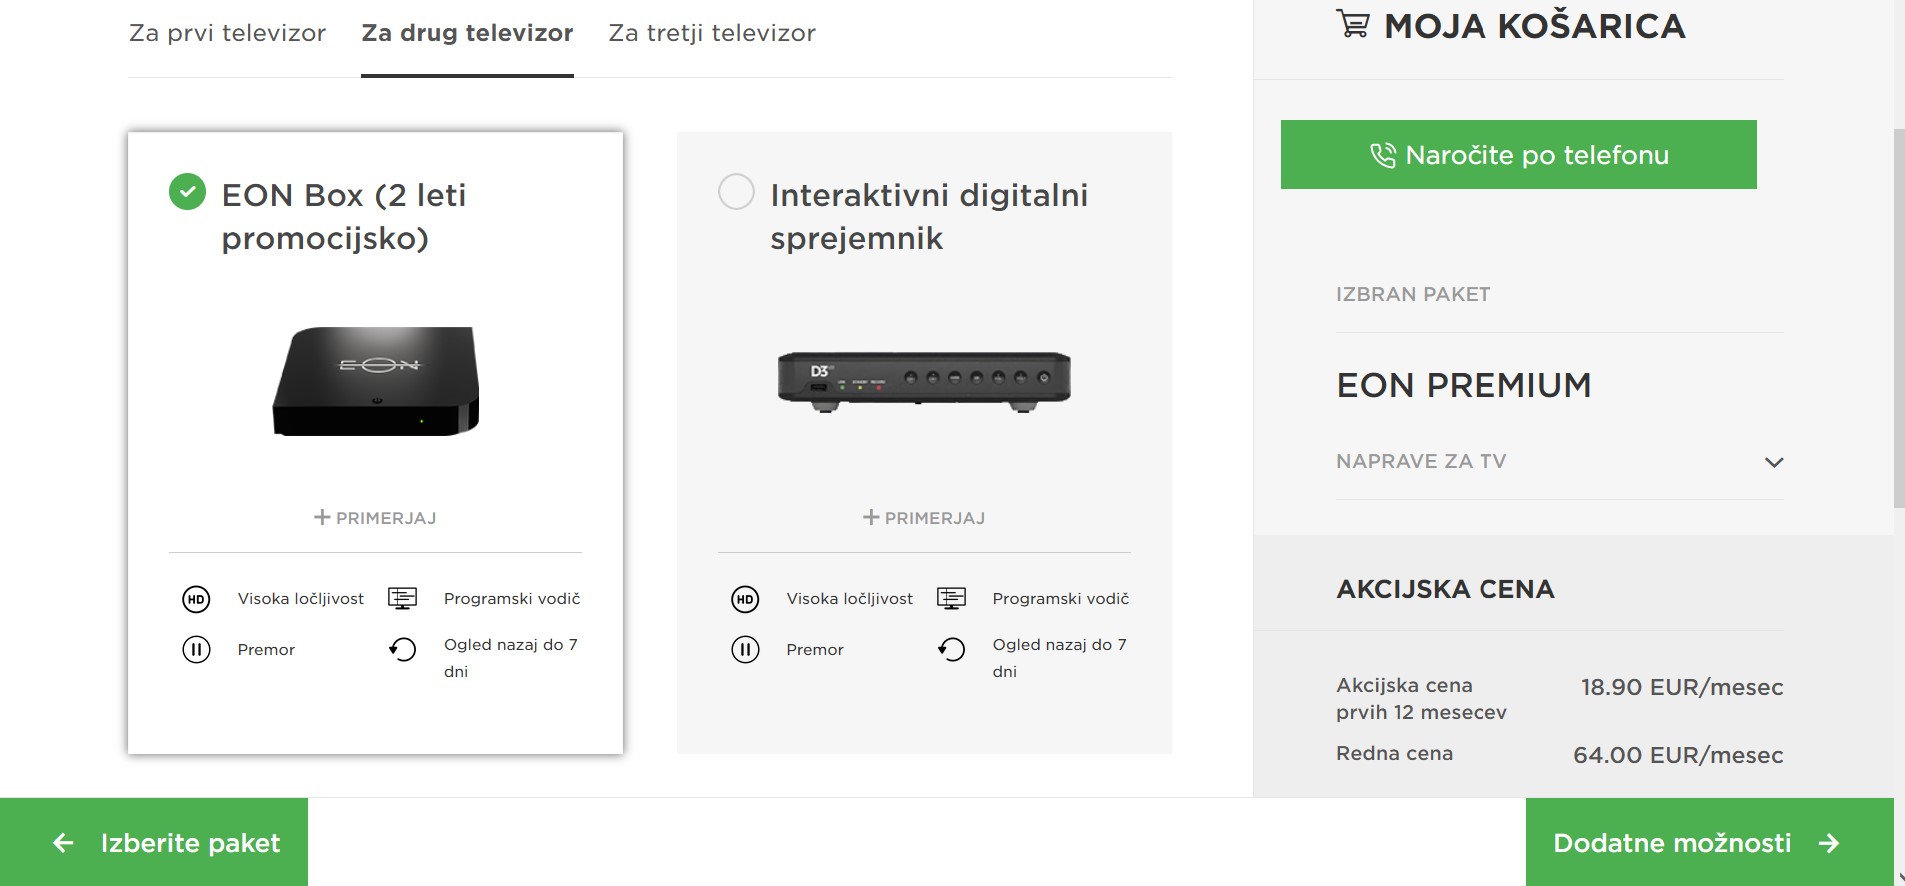Choose Interaktivni digitalni sprejemnik radio button
This screenshot has width=1905, height=886.
736,191
